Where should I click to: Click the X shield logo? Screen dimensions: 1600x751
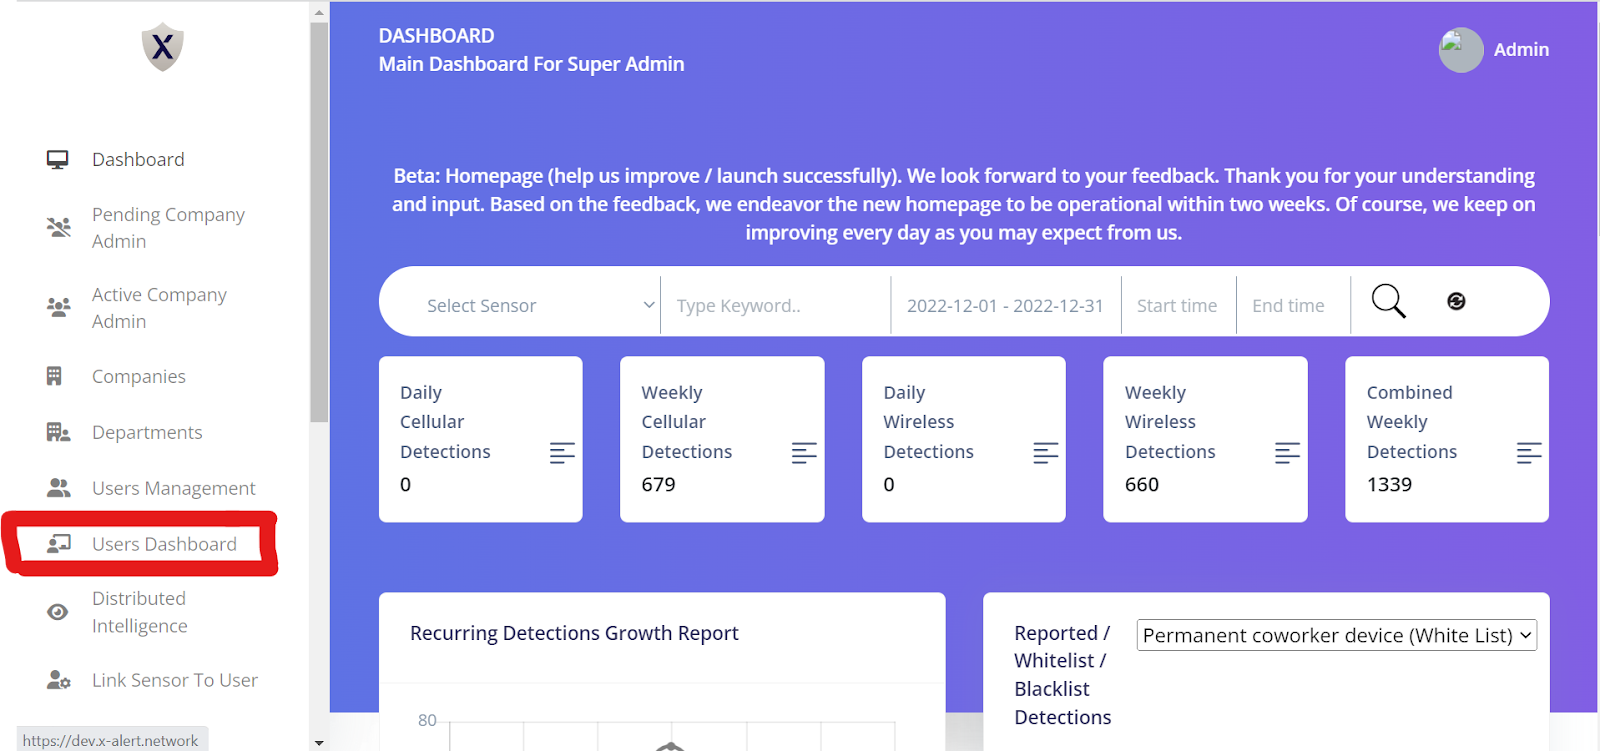tap(162, 47)
